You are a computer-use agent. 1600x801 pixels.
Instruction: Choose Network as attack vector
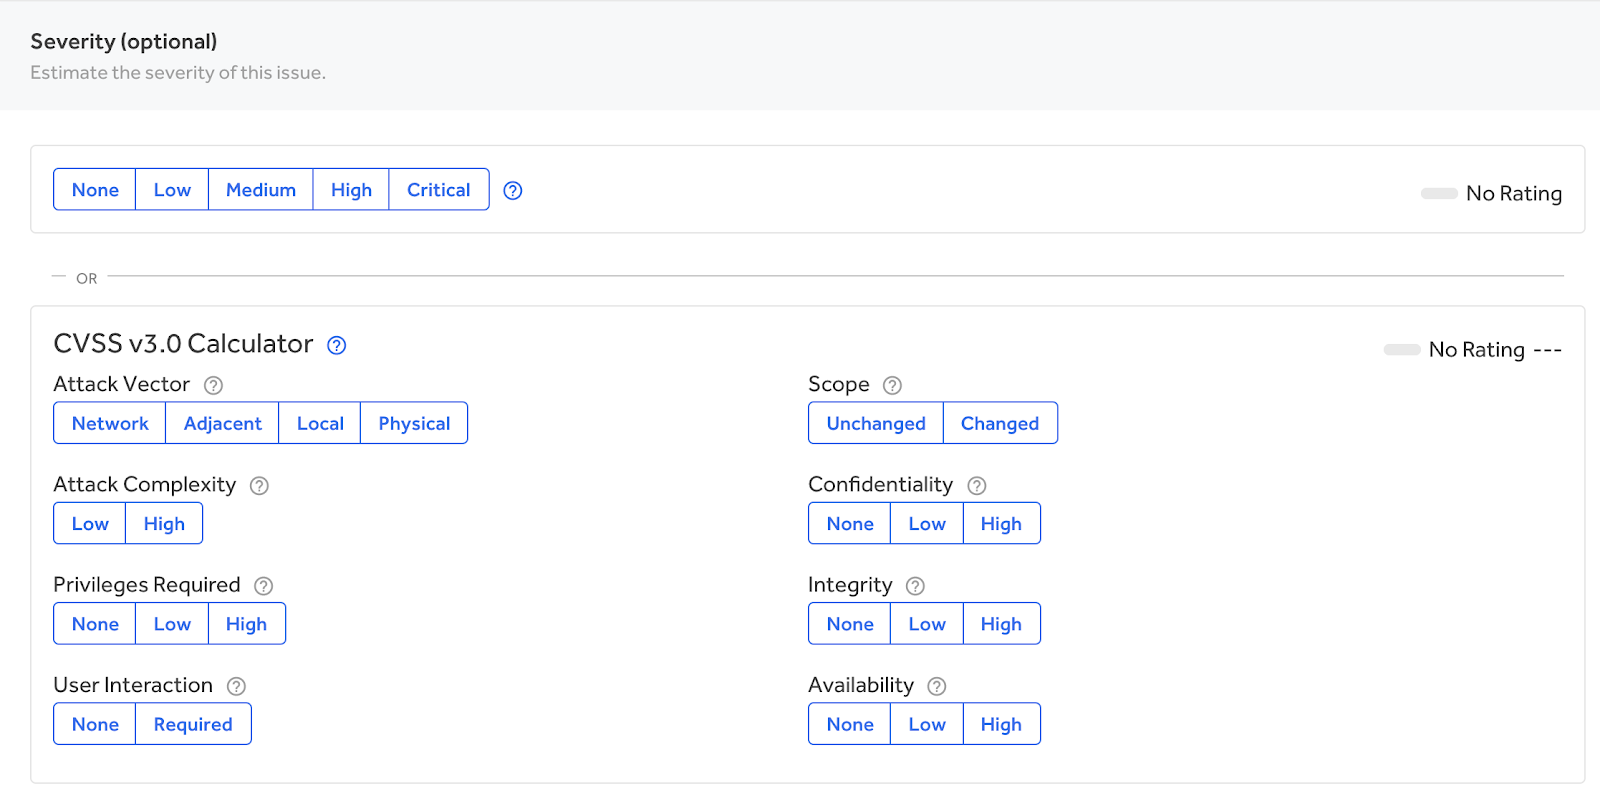110,423
